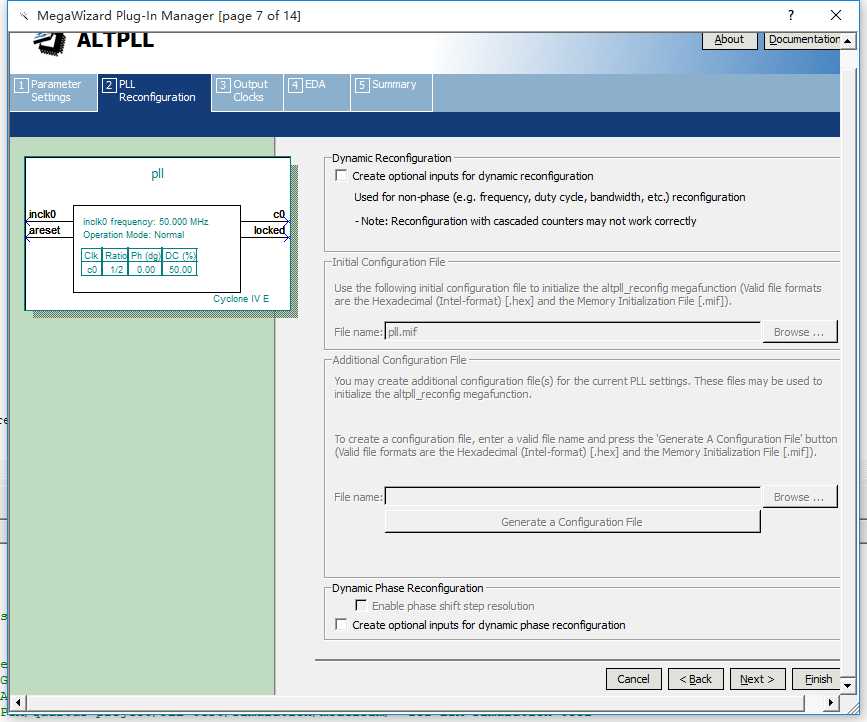Click the 'DC (%)' table header

pyautogui.click(x=180, y=255)
